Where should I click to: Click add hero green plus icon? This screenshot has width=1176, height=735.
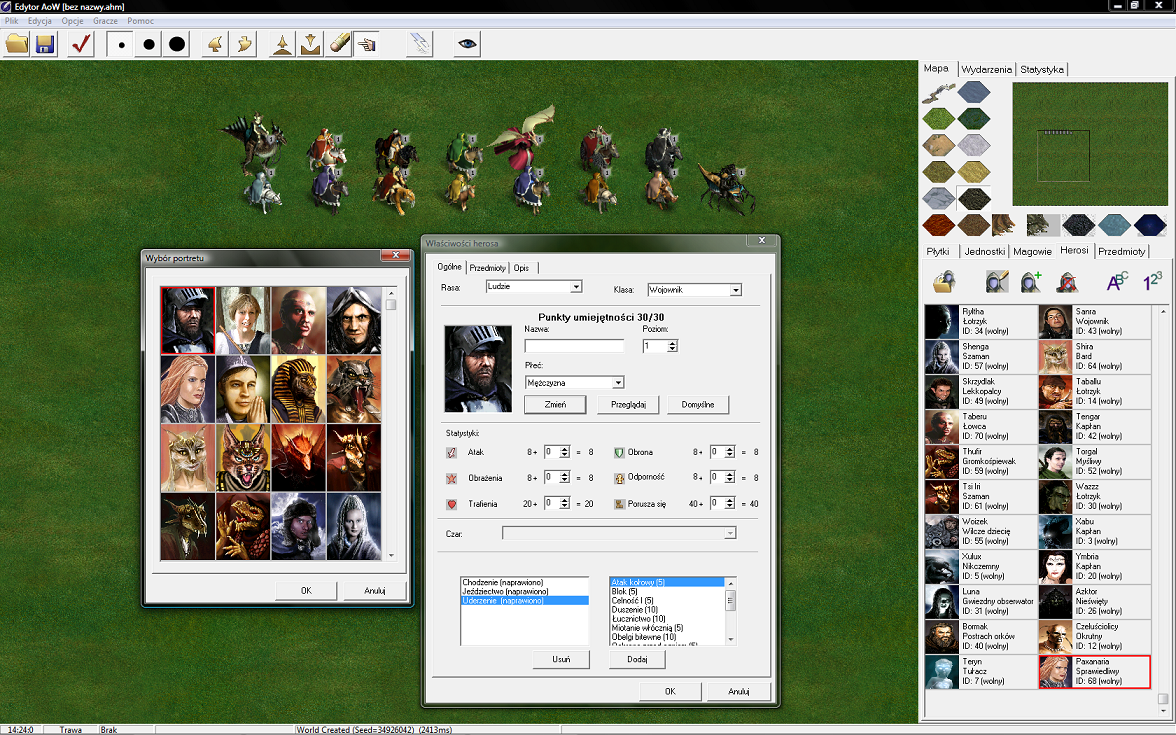pyautogui.click(x=1032, y=282)
